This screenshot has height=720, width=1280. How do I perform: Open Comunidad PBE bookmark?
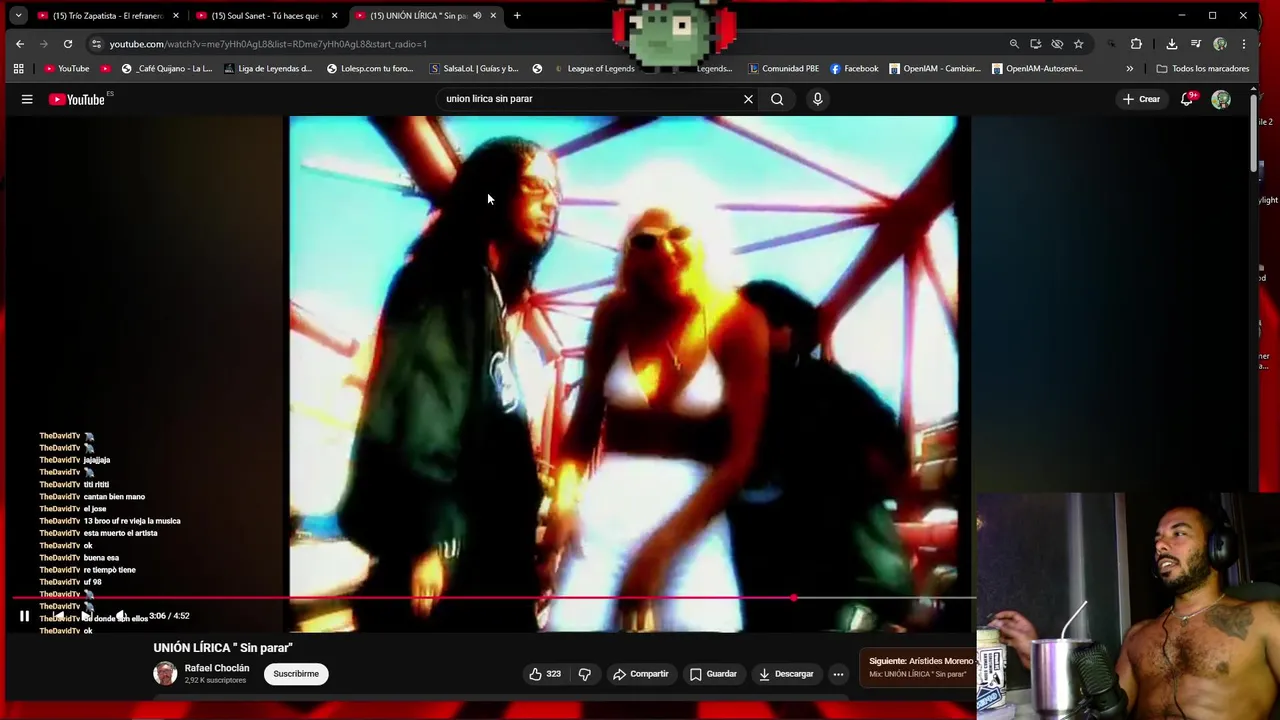coord(784,69)
